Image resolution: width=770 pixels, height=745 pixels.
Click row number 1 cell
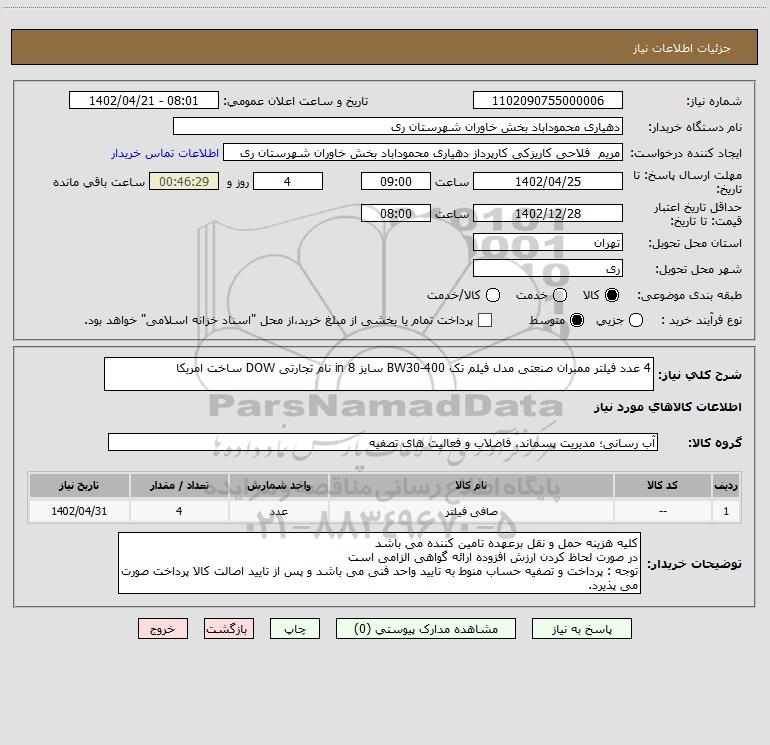point(726,511)
